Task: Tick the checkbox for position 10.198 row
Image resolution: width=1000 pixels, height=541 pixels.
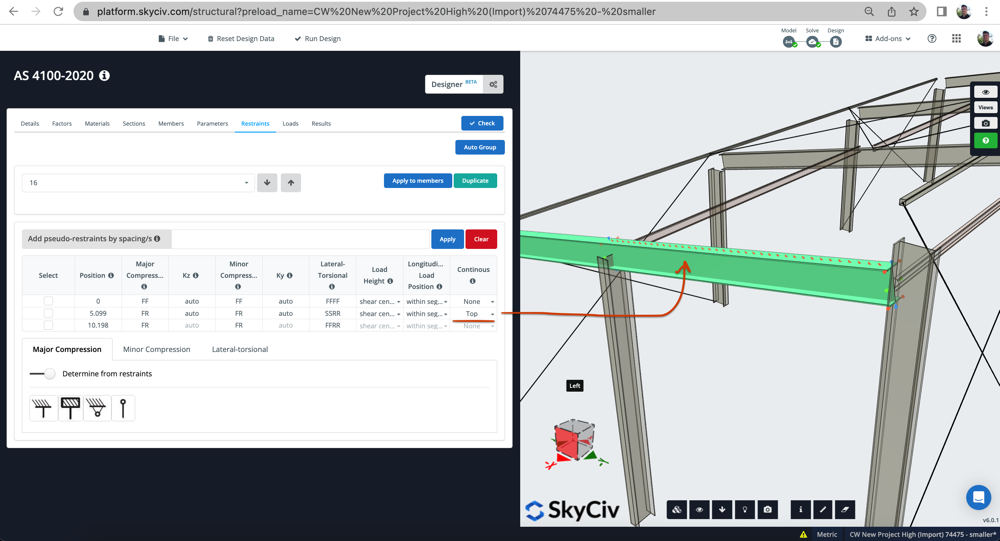Action: (x=48, y=325)
